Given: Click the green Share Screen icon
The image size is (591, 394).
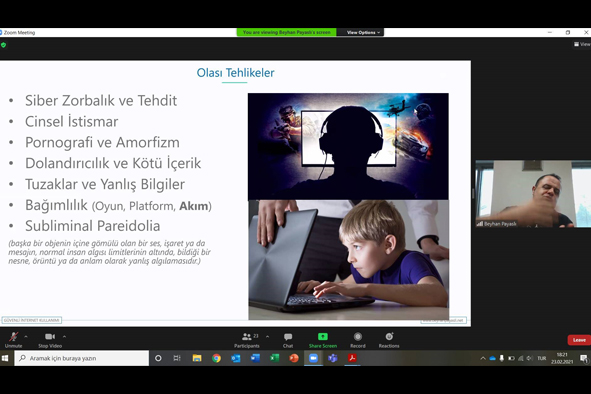Looking at the screenshot, I should tap(323, 337).
